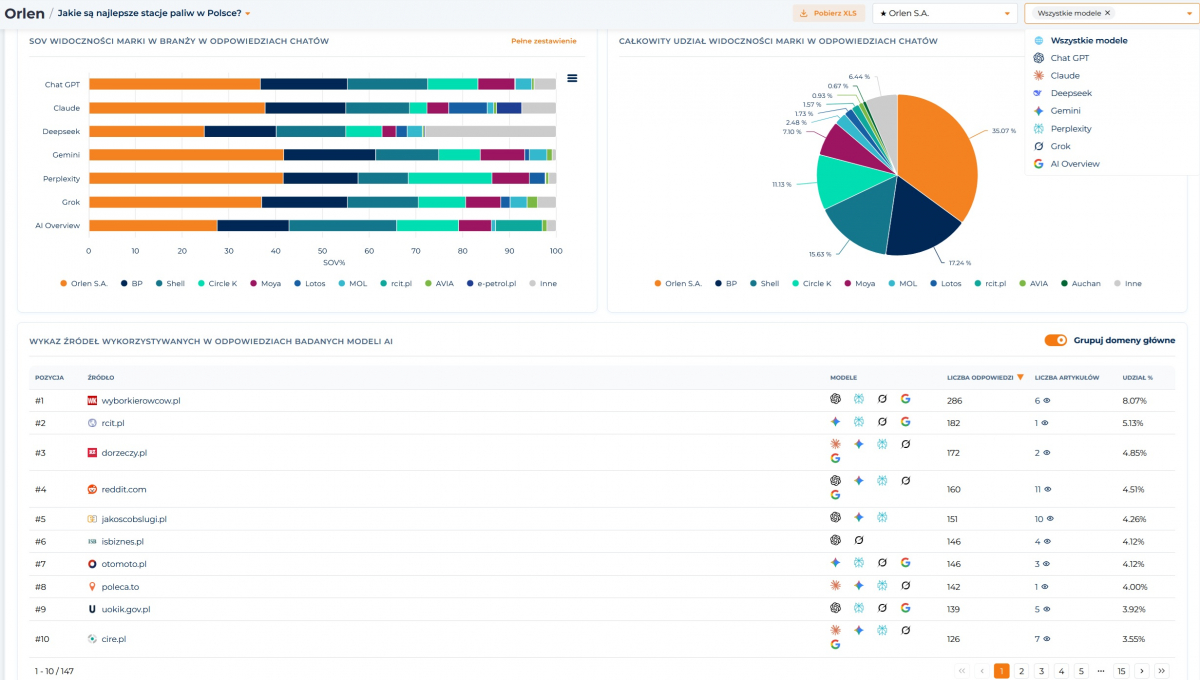The width and height of the screenshot is (1200, 680).
Task: Open the question selector dropdown arrow
Action: [x=247, y=14]
